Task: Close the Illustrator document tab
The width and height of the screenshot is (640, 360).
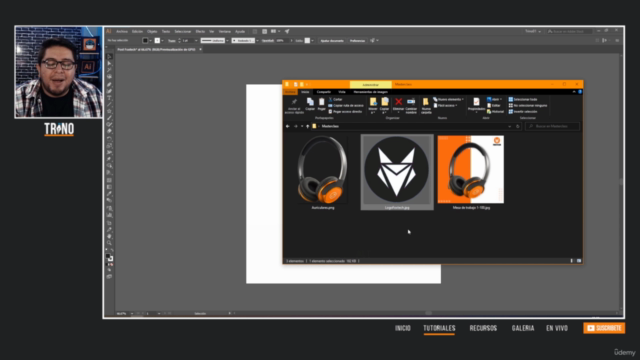Action: point(200,49)
